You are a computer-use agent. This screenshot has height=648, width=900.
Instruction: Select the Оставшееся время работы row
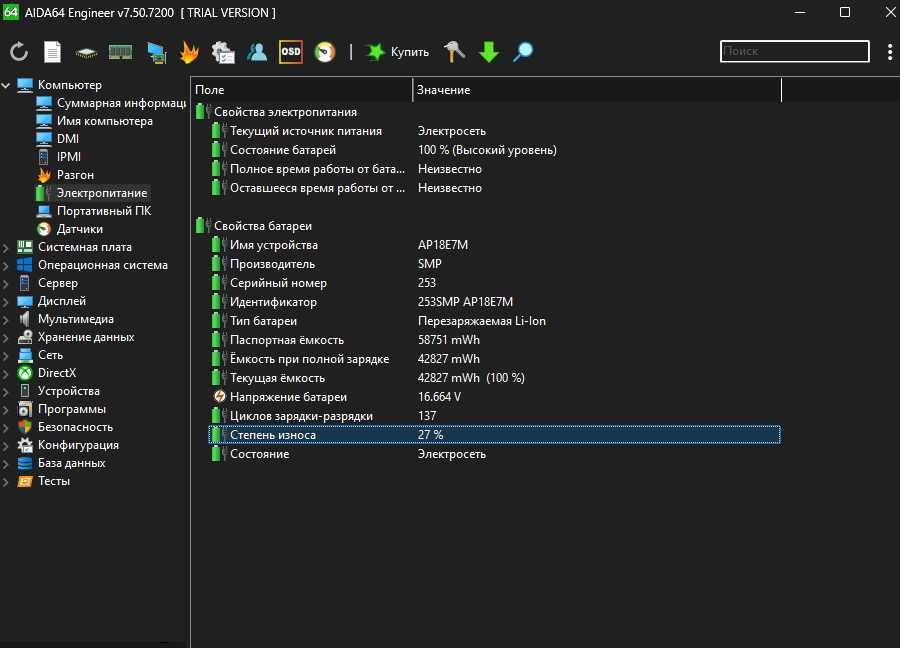click(x=494, y=188)
